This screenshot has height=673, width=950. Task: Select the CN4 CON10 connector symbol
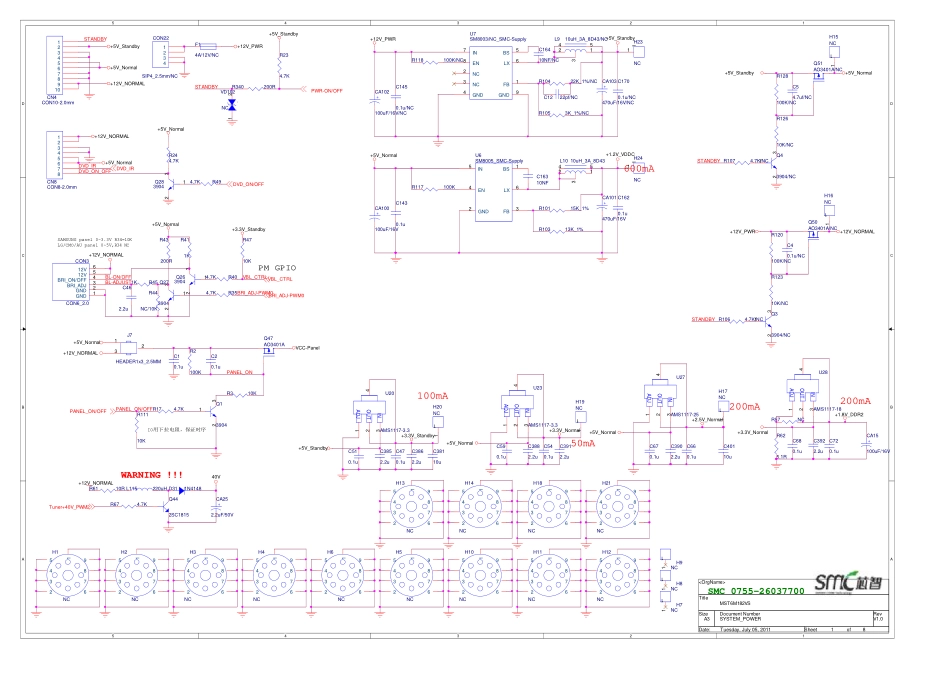[58, 66]
